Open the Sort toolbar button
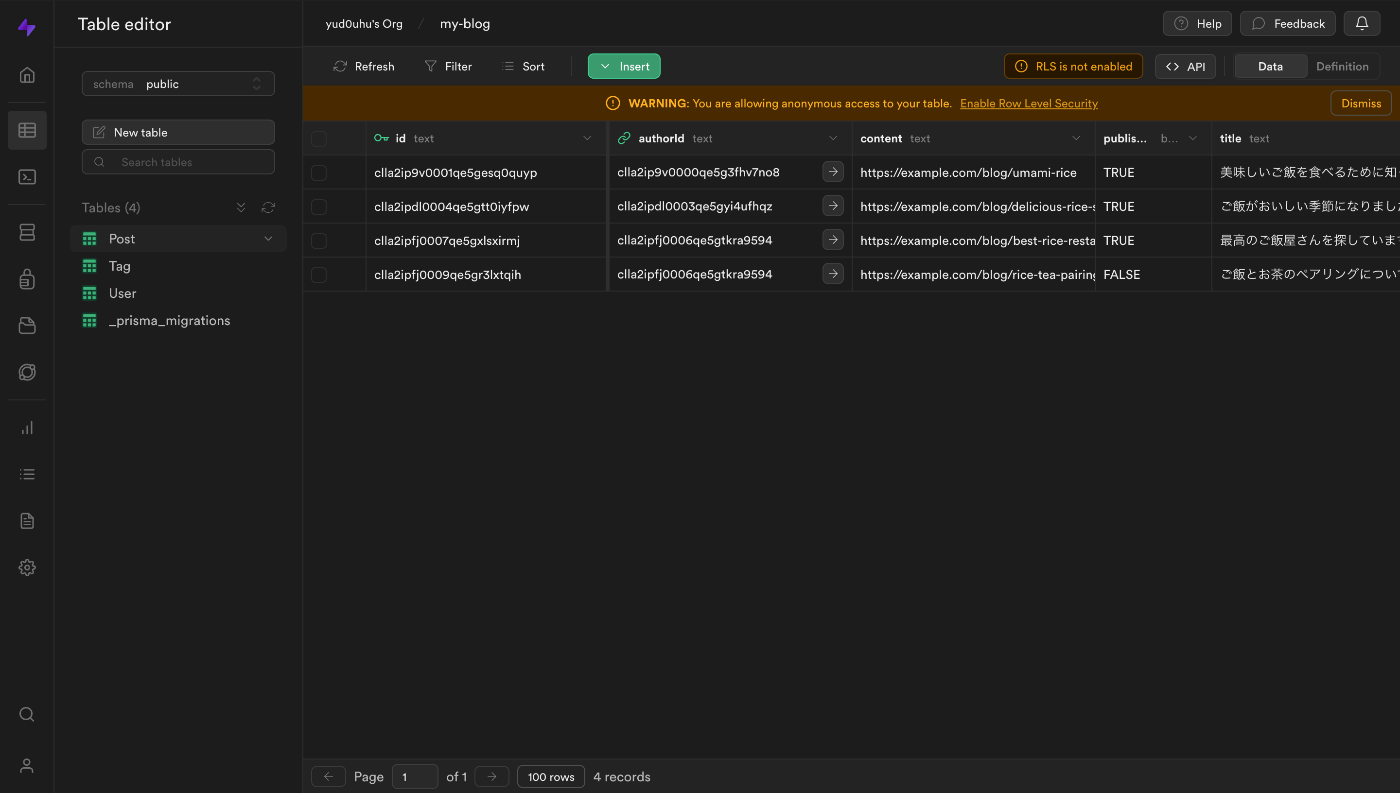This screenshot has height=793, width=1400. click(x=524, y=66)
